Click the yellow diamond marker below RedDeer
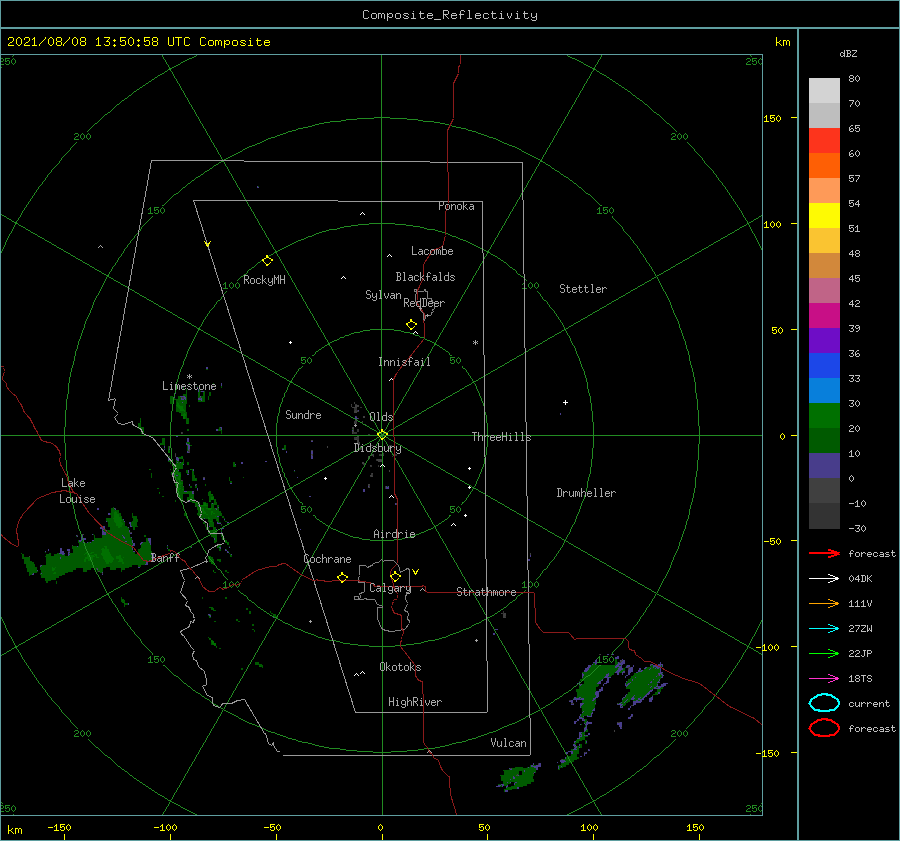 411,325
